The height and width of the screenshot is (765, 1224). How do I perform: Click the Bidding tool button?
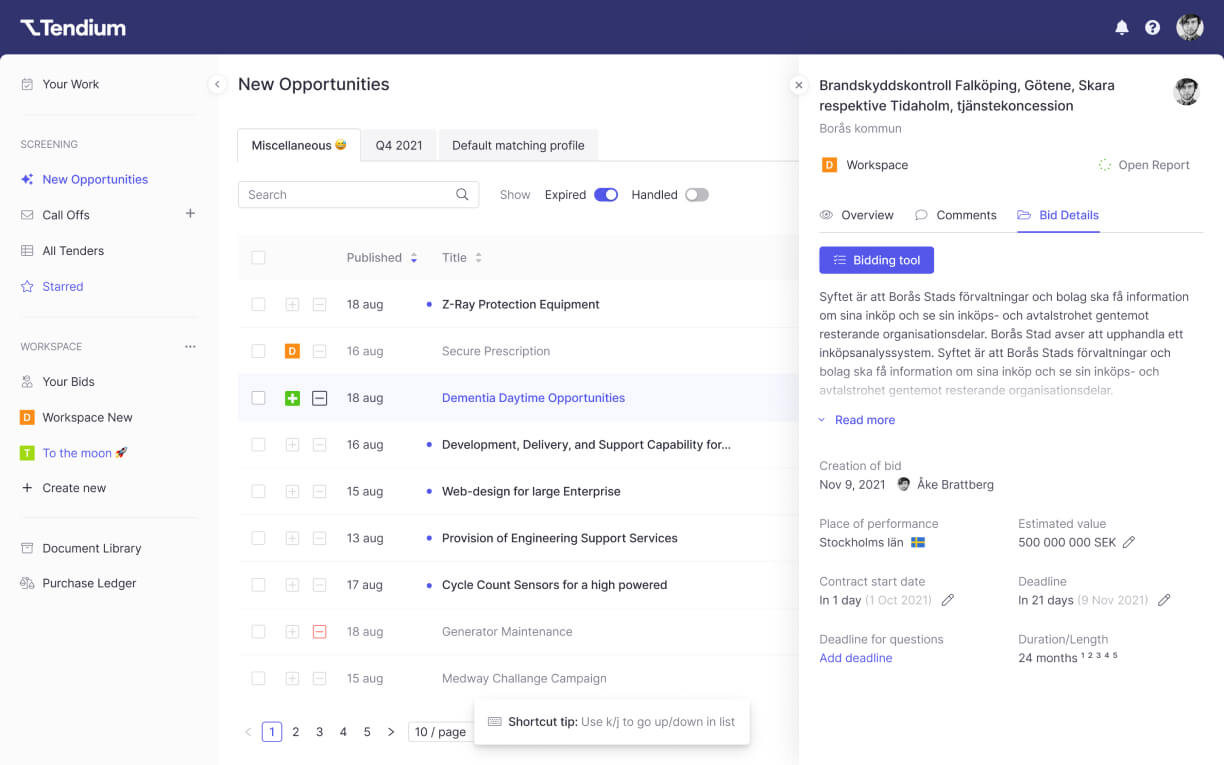(876, 260)
